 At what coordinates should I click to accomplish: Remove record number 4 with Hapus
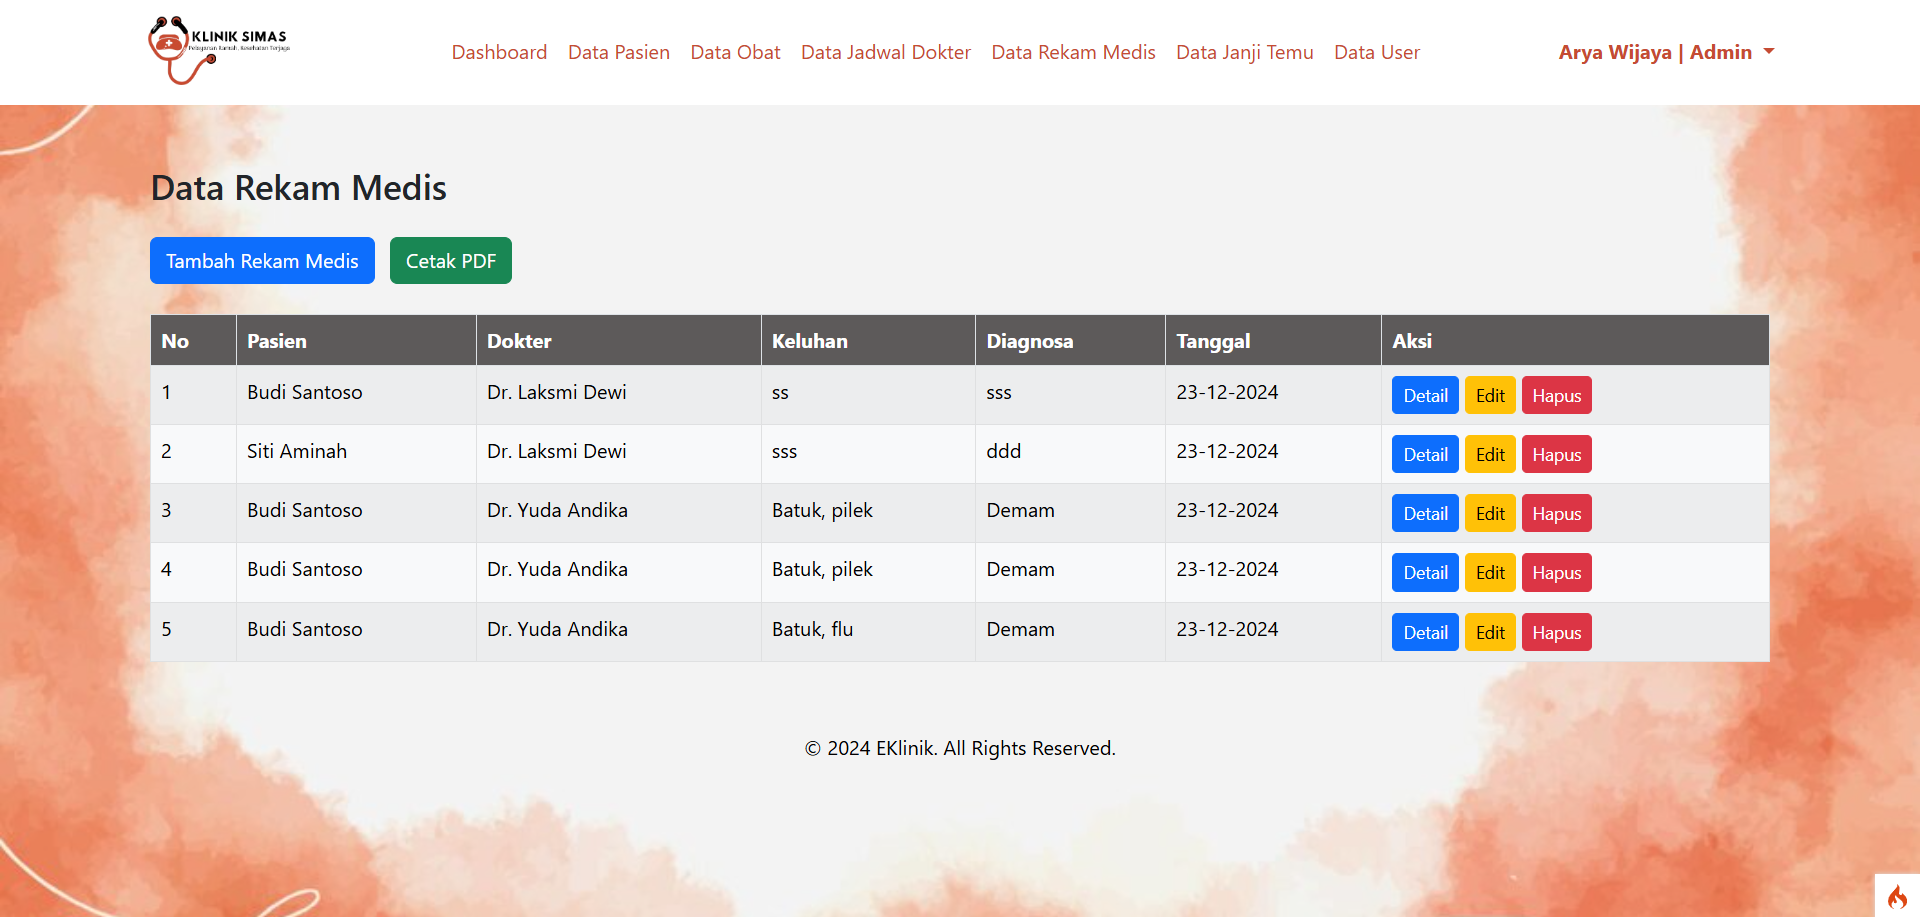1556,572
